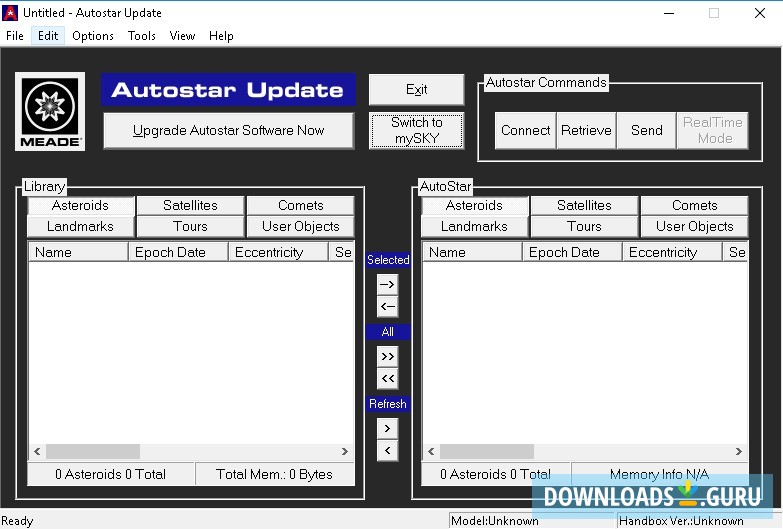Sort Library list by Epoch Date column
783x529 pixels.
(x=178, y=252)
